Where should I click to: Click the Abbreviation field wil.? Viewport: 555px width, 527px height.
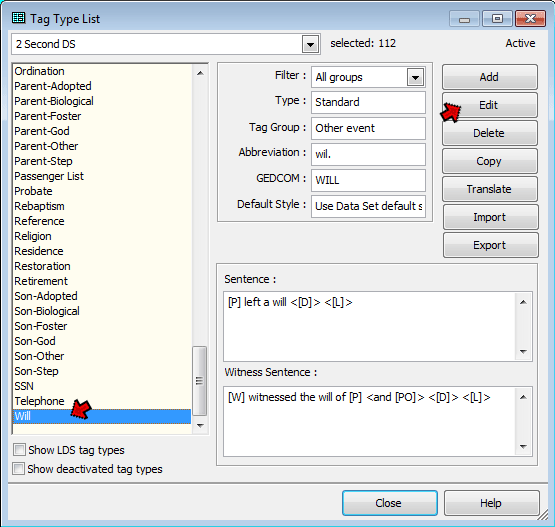click(368, 154)
